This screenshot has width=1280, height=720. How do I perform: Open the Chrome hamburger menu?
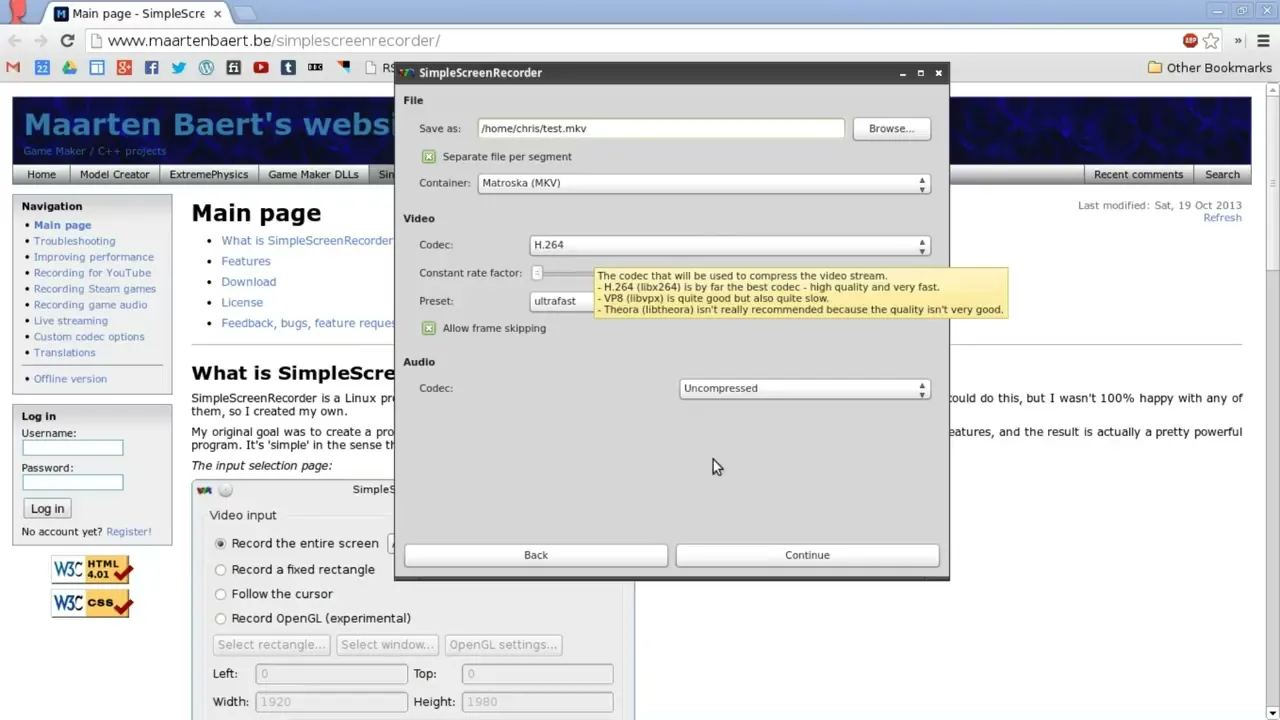point(1263,41)
